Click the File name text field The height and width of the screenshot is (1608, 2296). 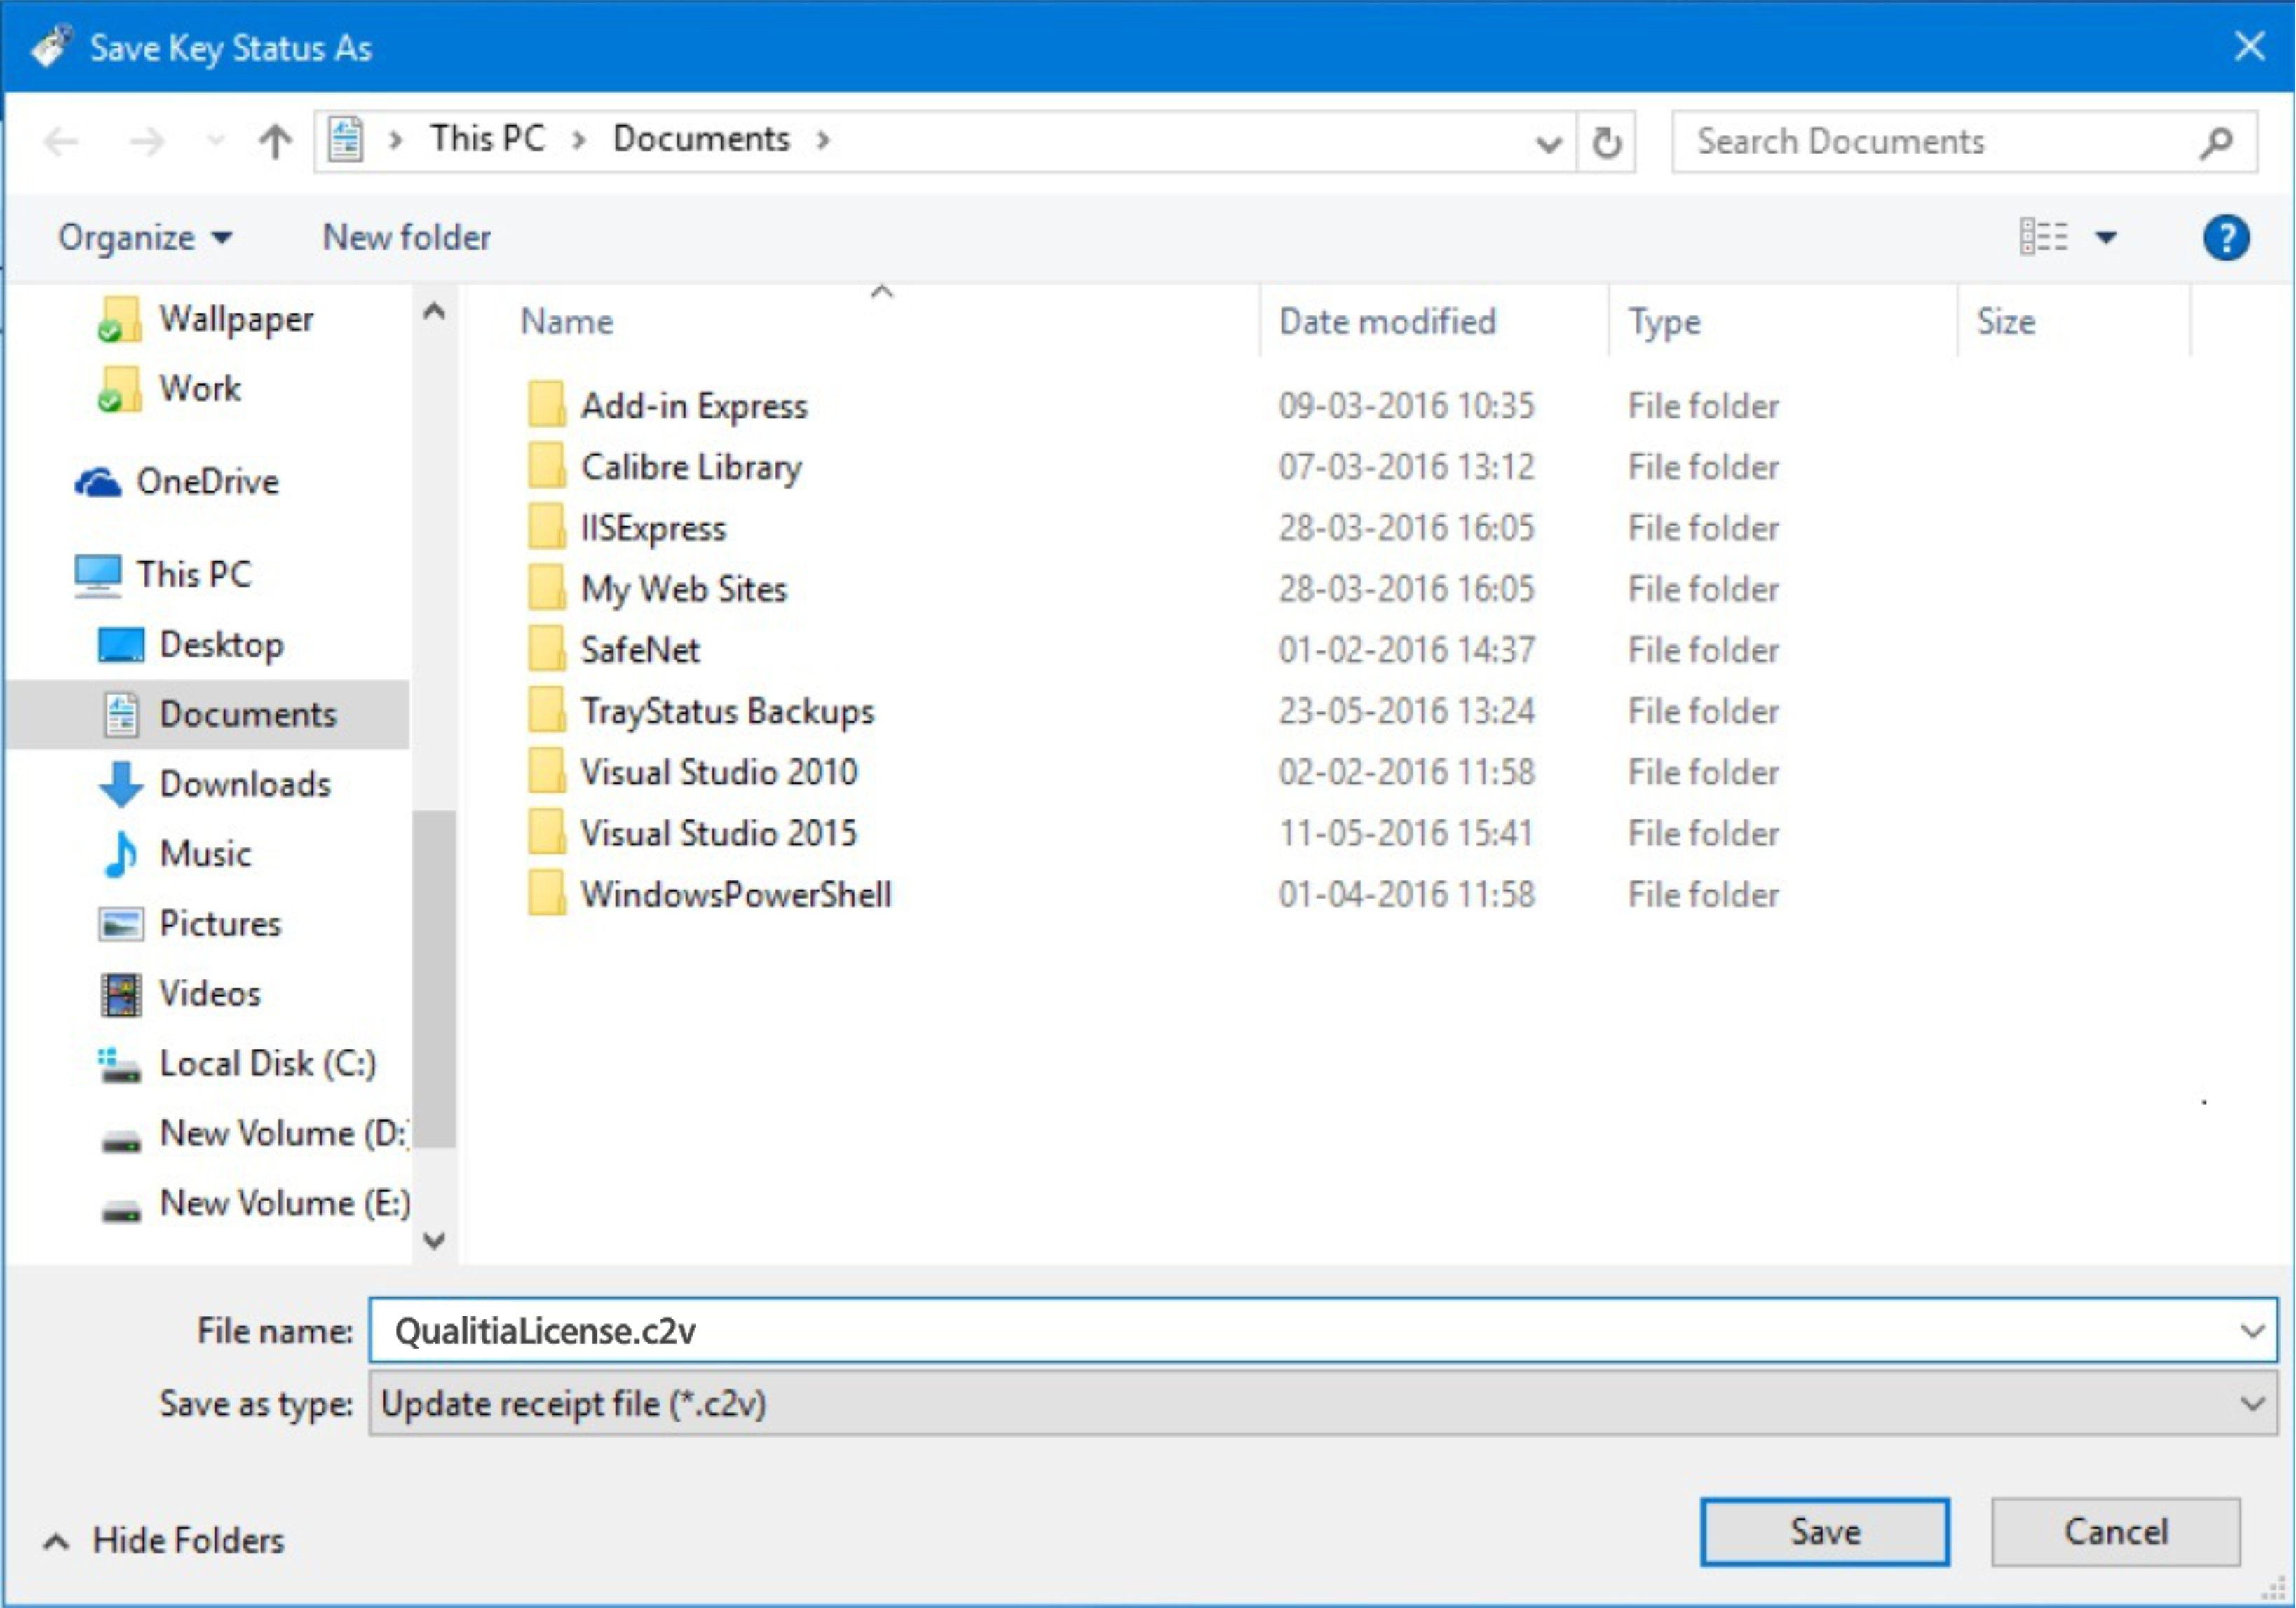tap(1300, 1331)
